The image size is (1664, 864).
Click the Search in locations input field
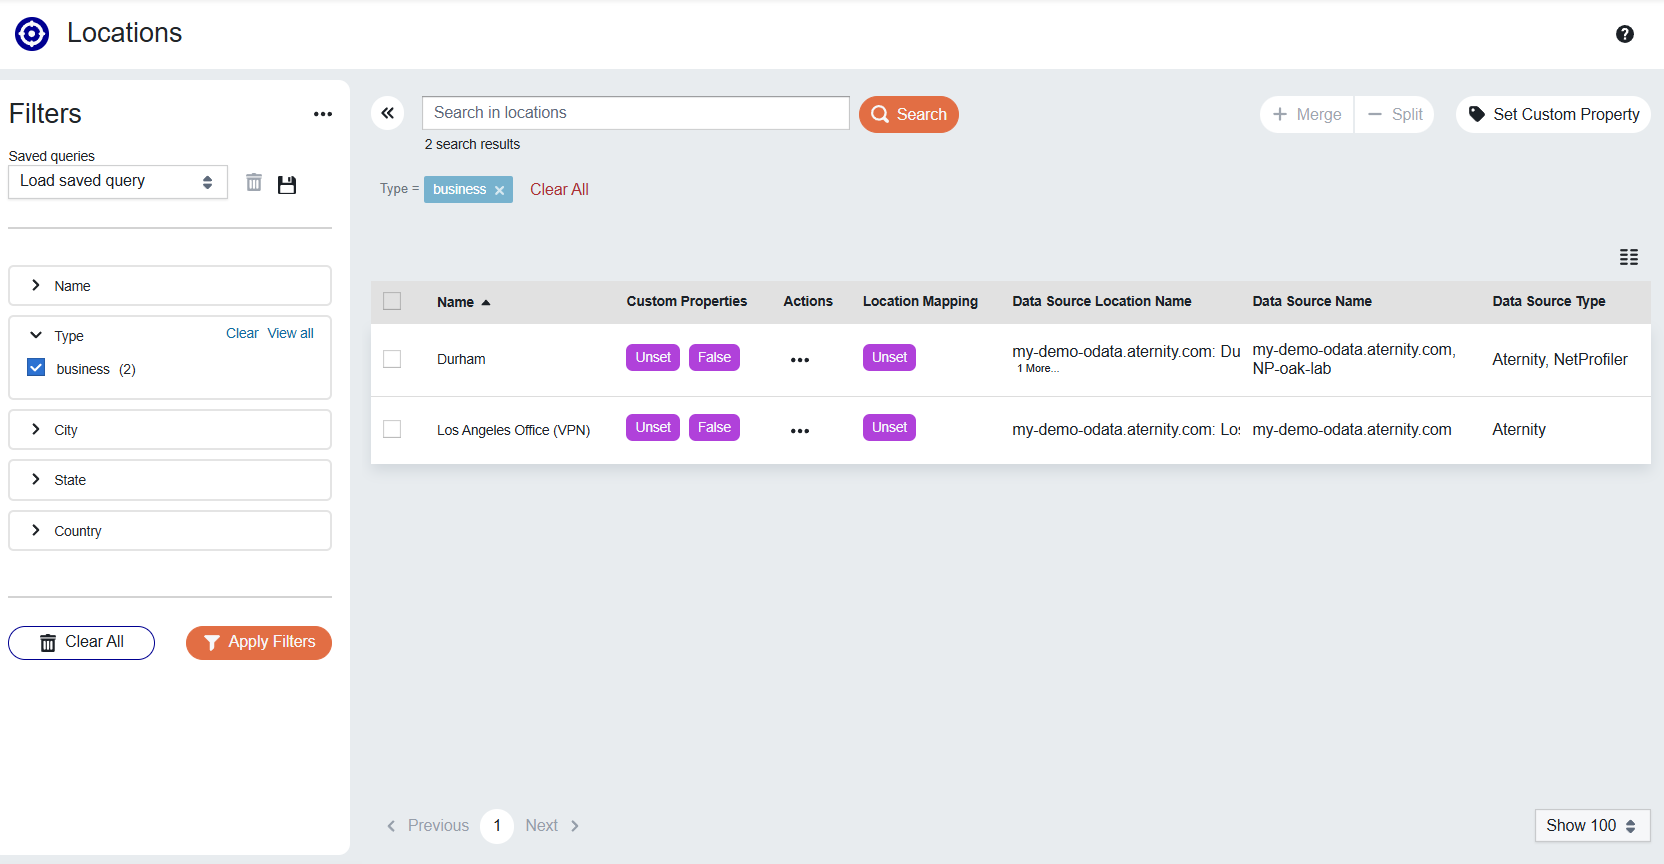point(635,113)
